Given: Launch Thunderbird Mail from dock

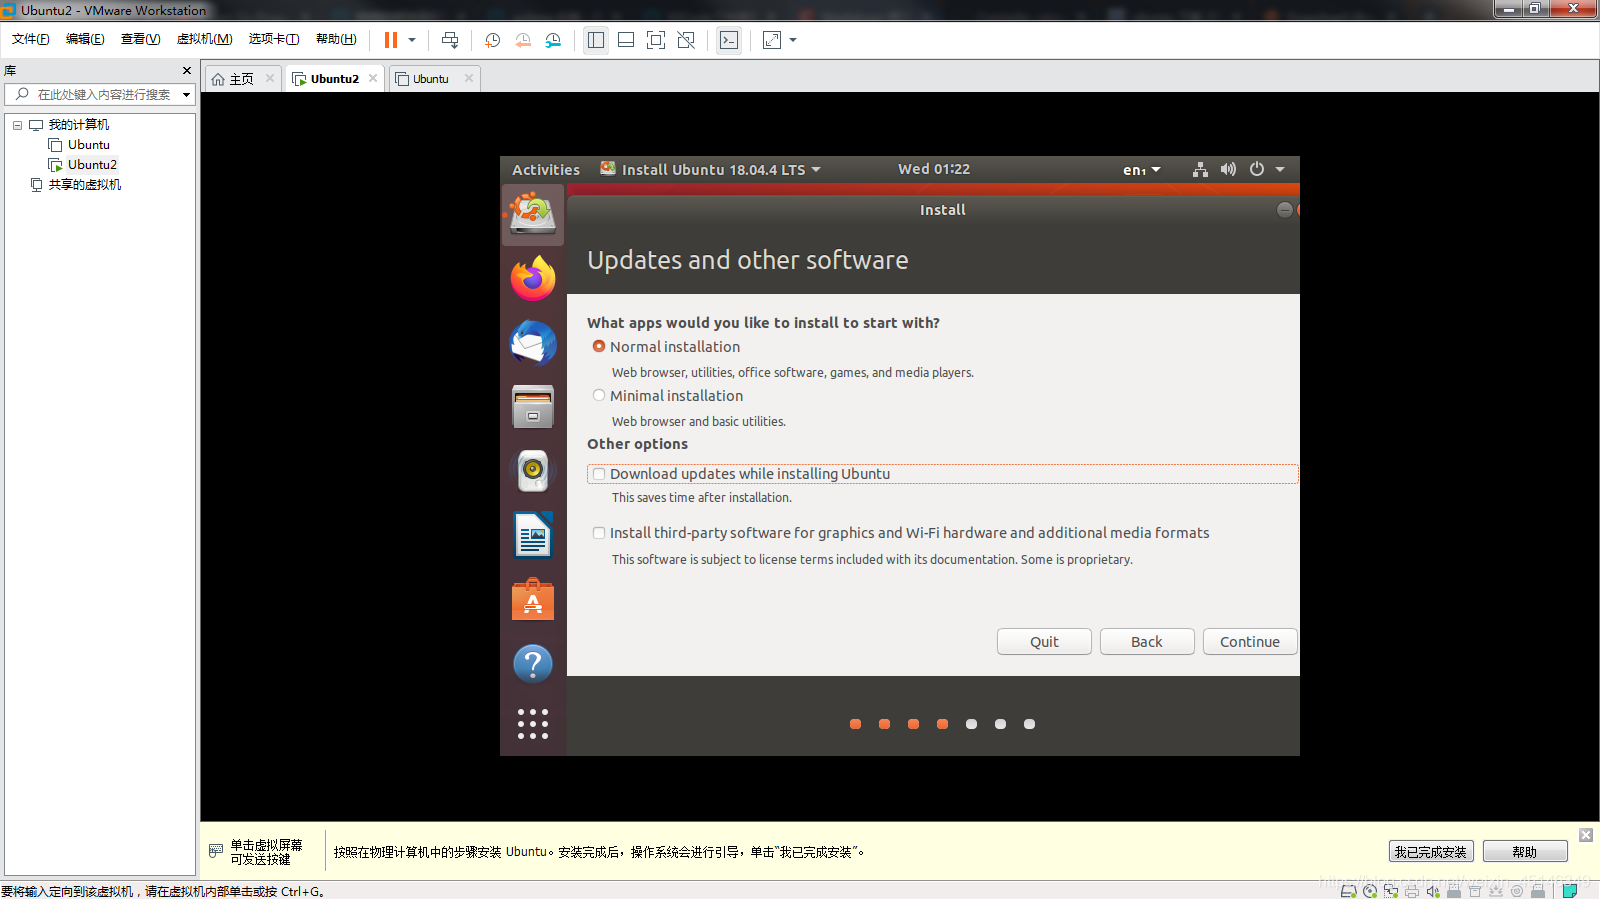Looking at the screenshot, I should [x=533, y=342].
